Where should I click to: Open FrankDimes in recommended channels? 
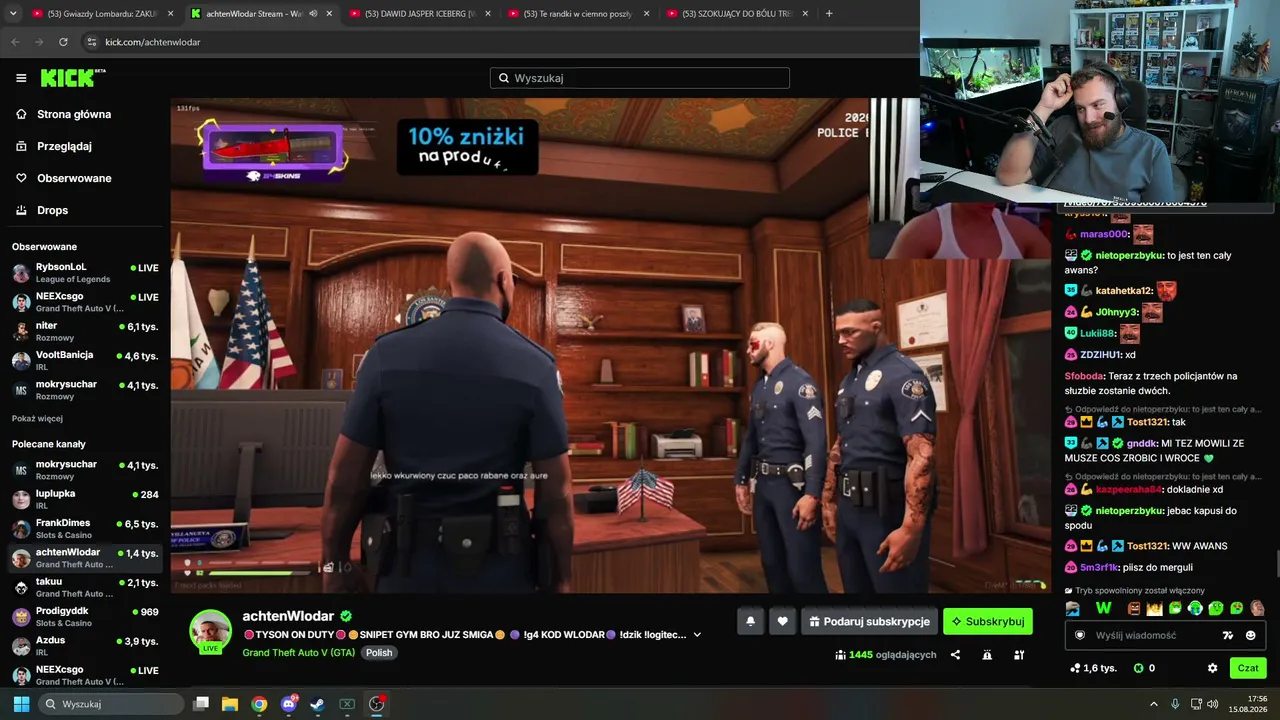[x=85, y=528]
